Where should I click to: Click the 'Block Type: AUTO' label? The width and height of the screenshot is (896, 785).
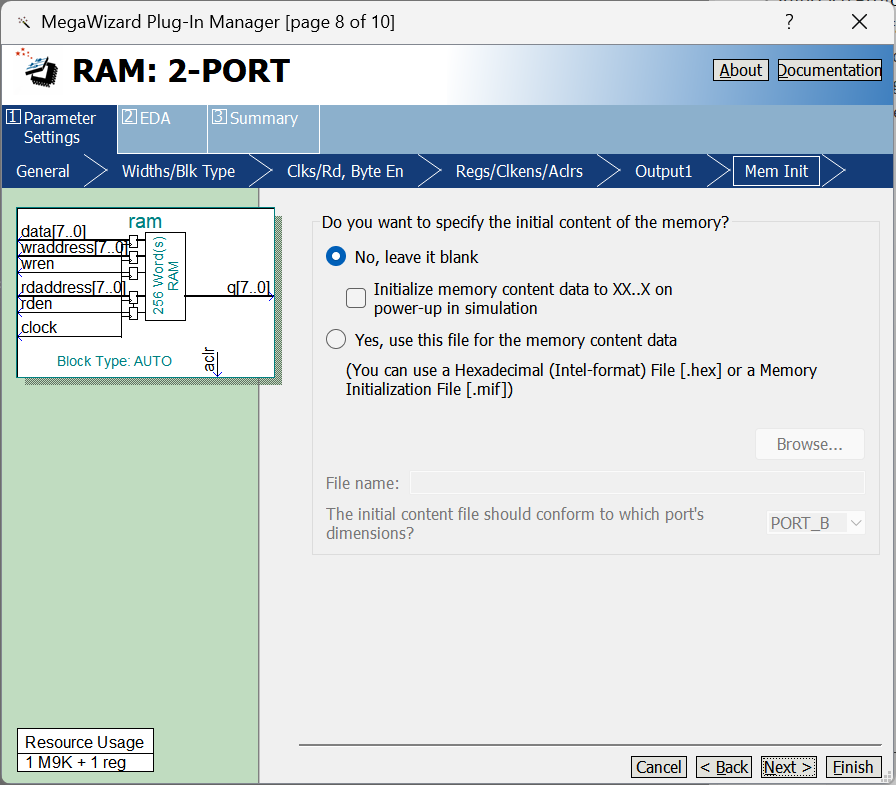pyautogui.click(x=114, y=361)
